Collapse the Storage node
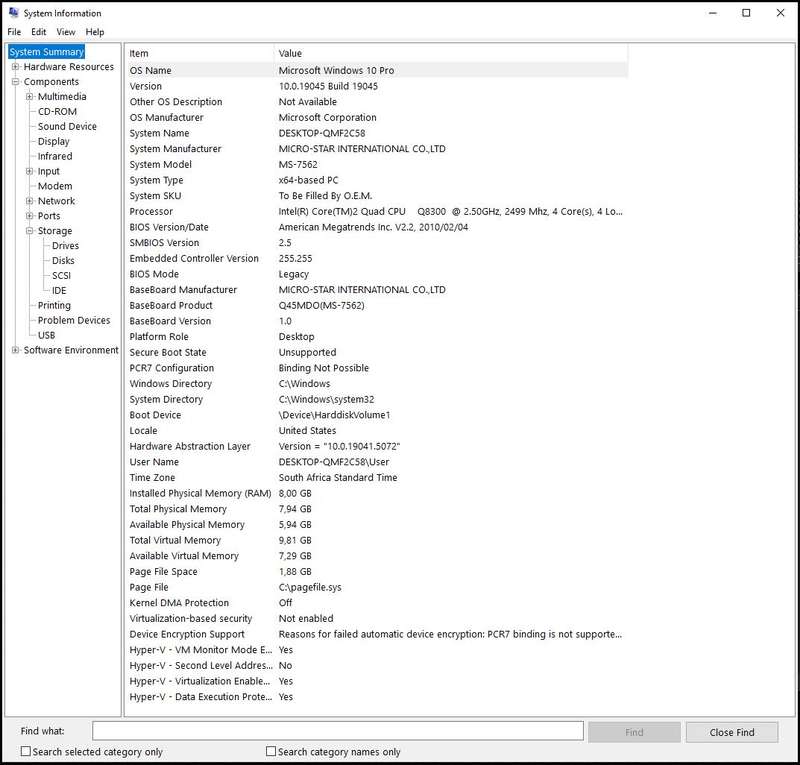Image resolution: width=800 pixels, height=765 pixels. 30,231
